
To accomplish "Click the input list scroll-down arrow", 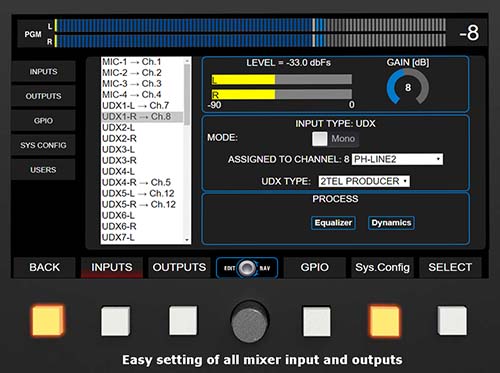I will (187, 240).
